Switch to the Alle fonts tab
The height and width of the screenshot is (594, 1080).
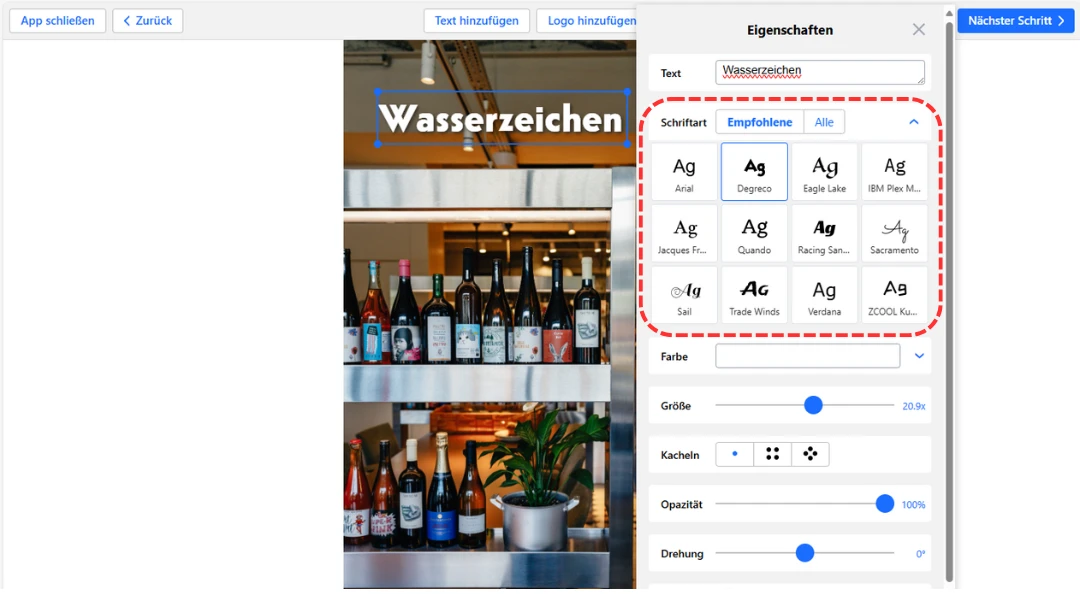click(824, 122)
